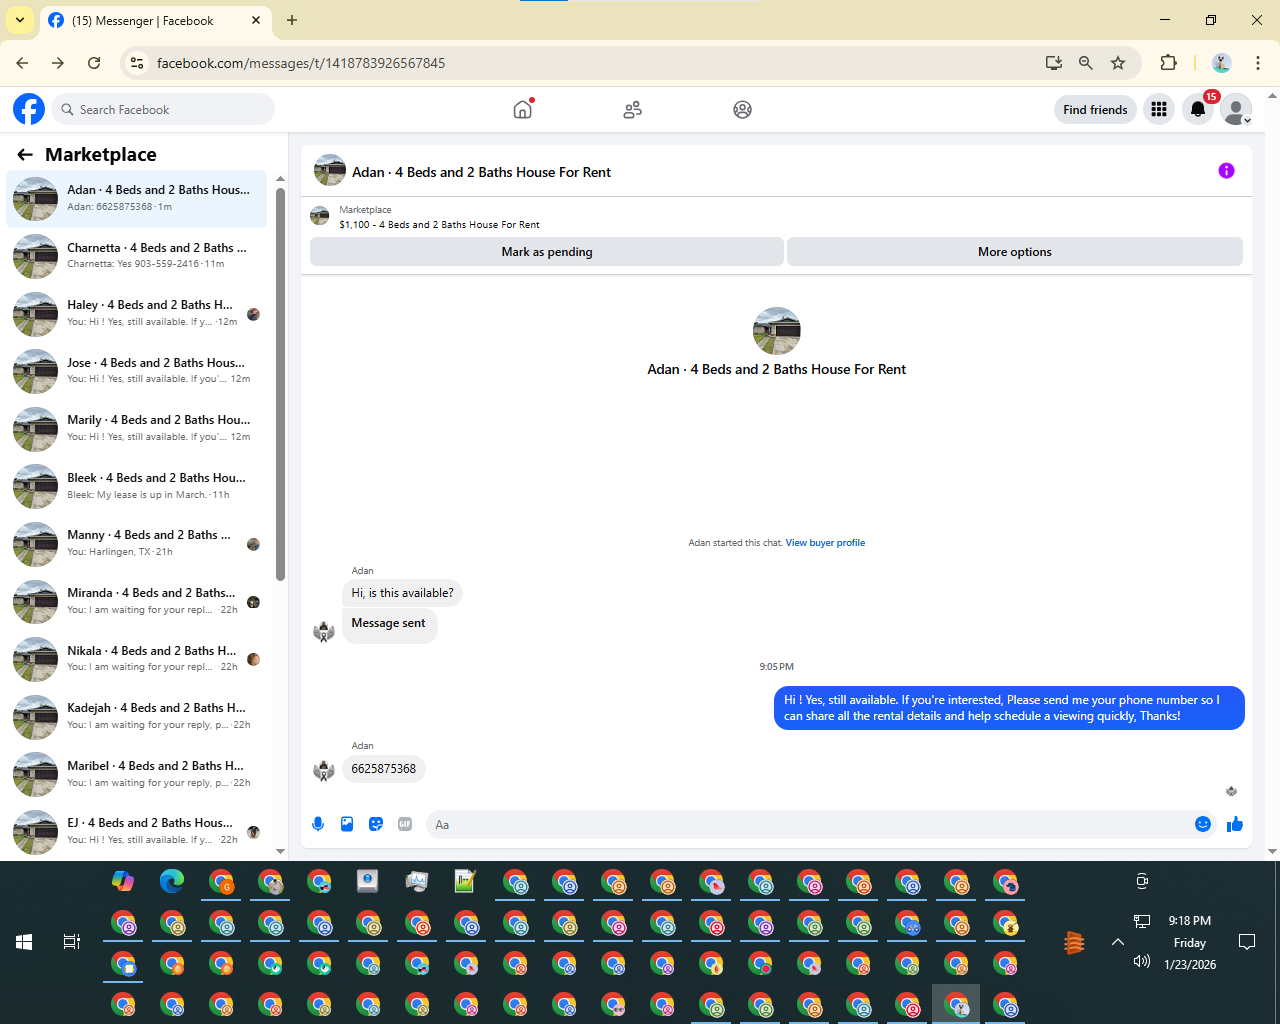Select the Messenger | Facebook browser tab
The width and height of the screenshot is (1280, 1024).
tap(155, 20)
